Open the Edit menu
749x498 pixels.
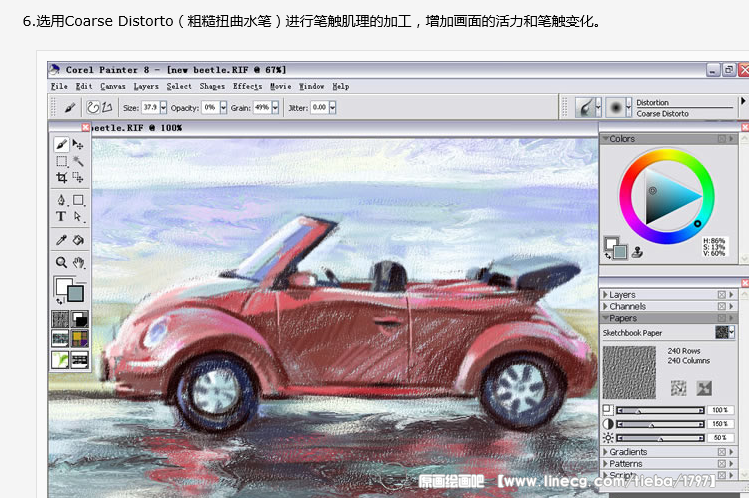point(84,86)
